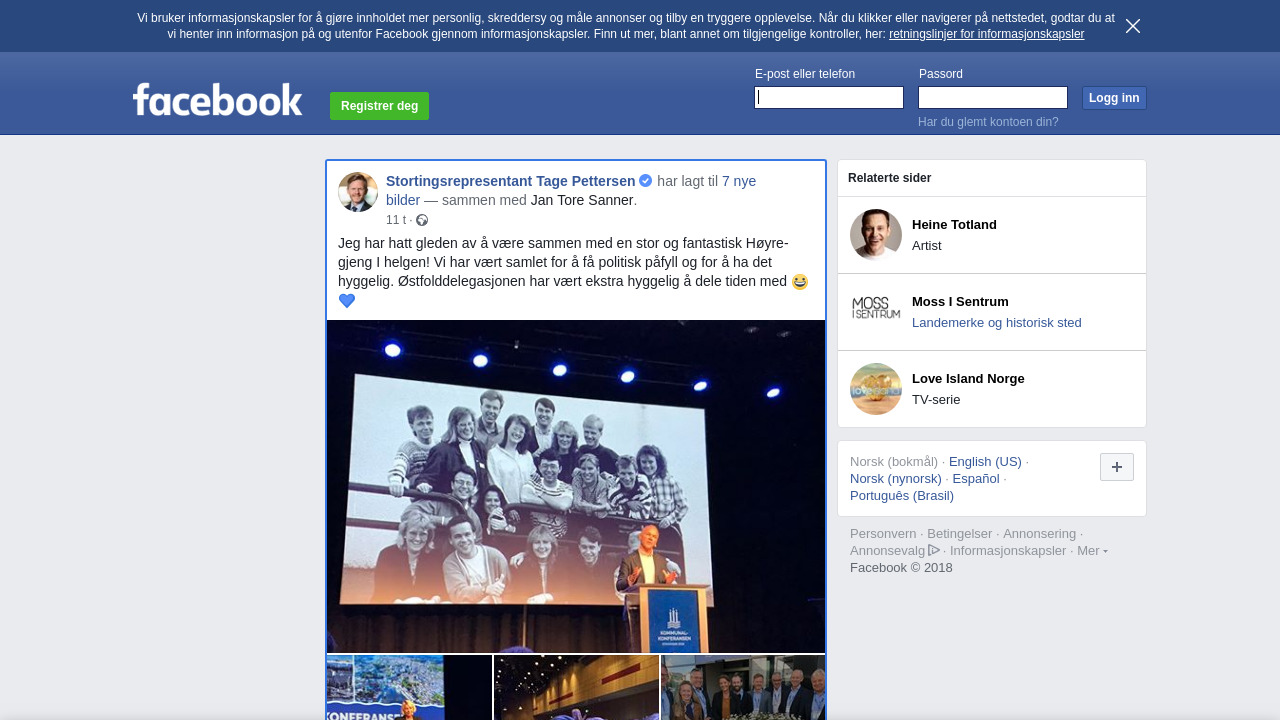The height and width of the screenshot is (720, 1280).
Task: Click the AdChoices triangle icon
Action: tap(934, 550)
